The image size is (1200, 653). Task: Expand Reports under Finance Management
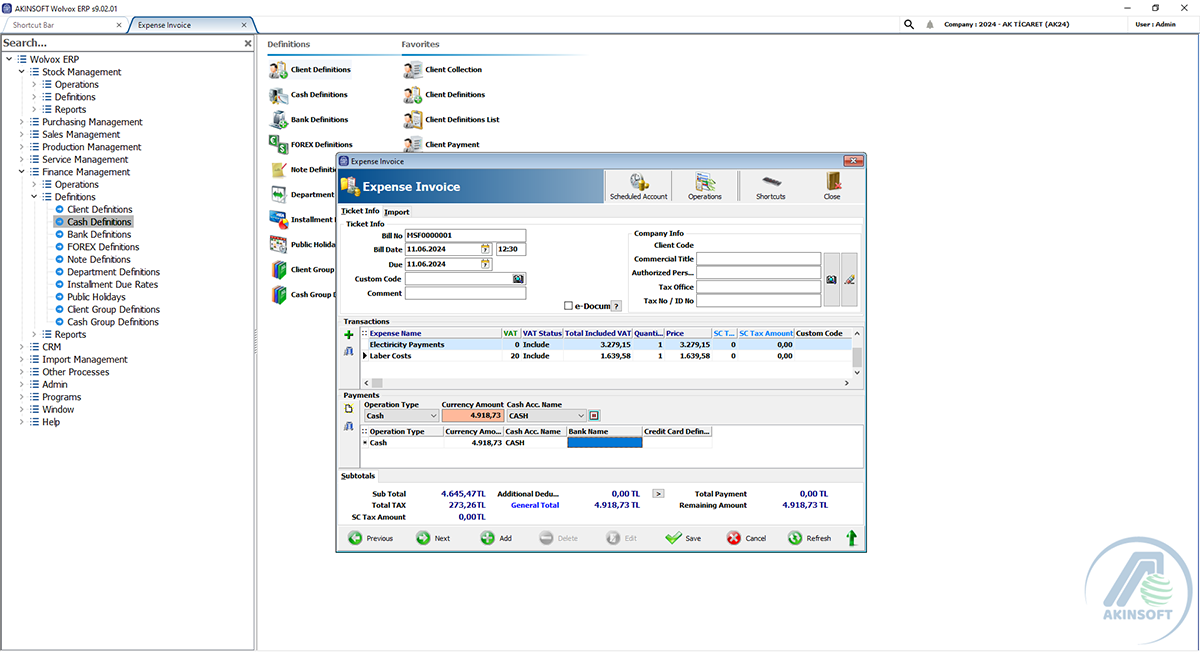(34, 335)
